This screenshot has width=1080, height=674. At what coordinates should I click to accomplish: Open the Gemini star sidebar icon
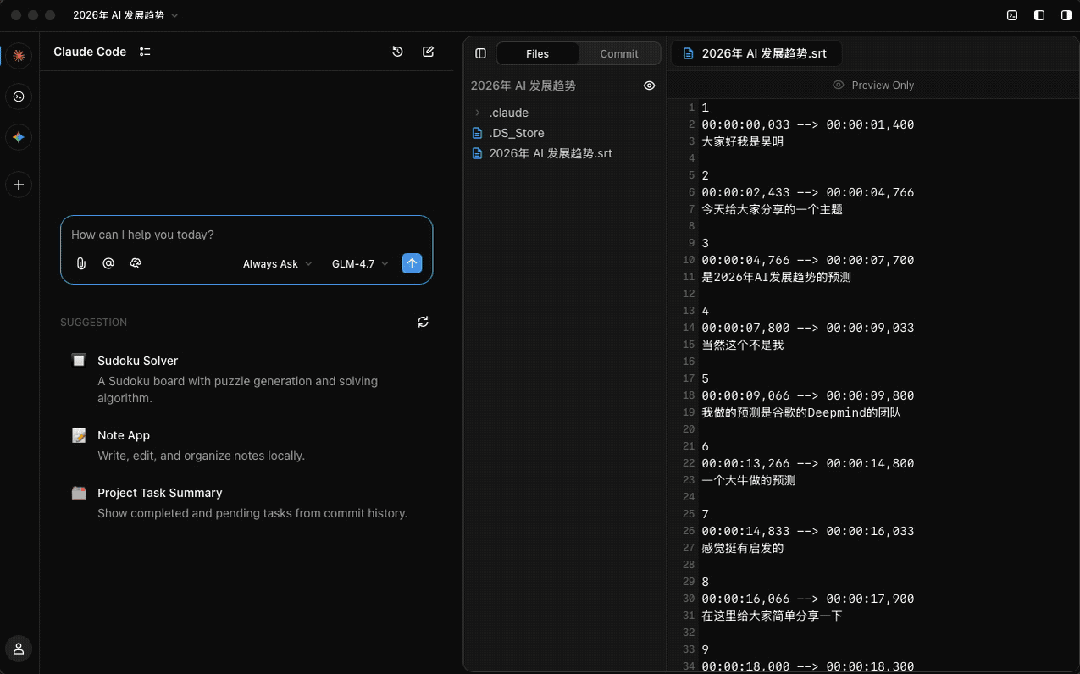click(x=19, y=137)
